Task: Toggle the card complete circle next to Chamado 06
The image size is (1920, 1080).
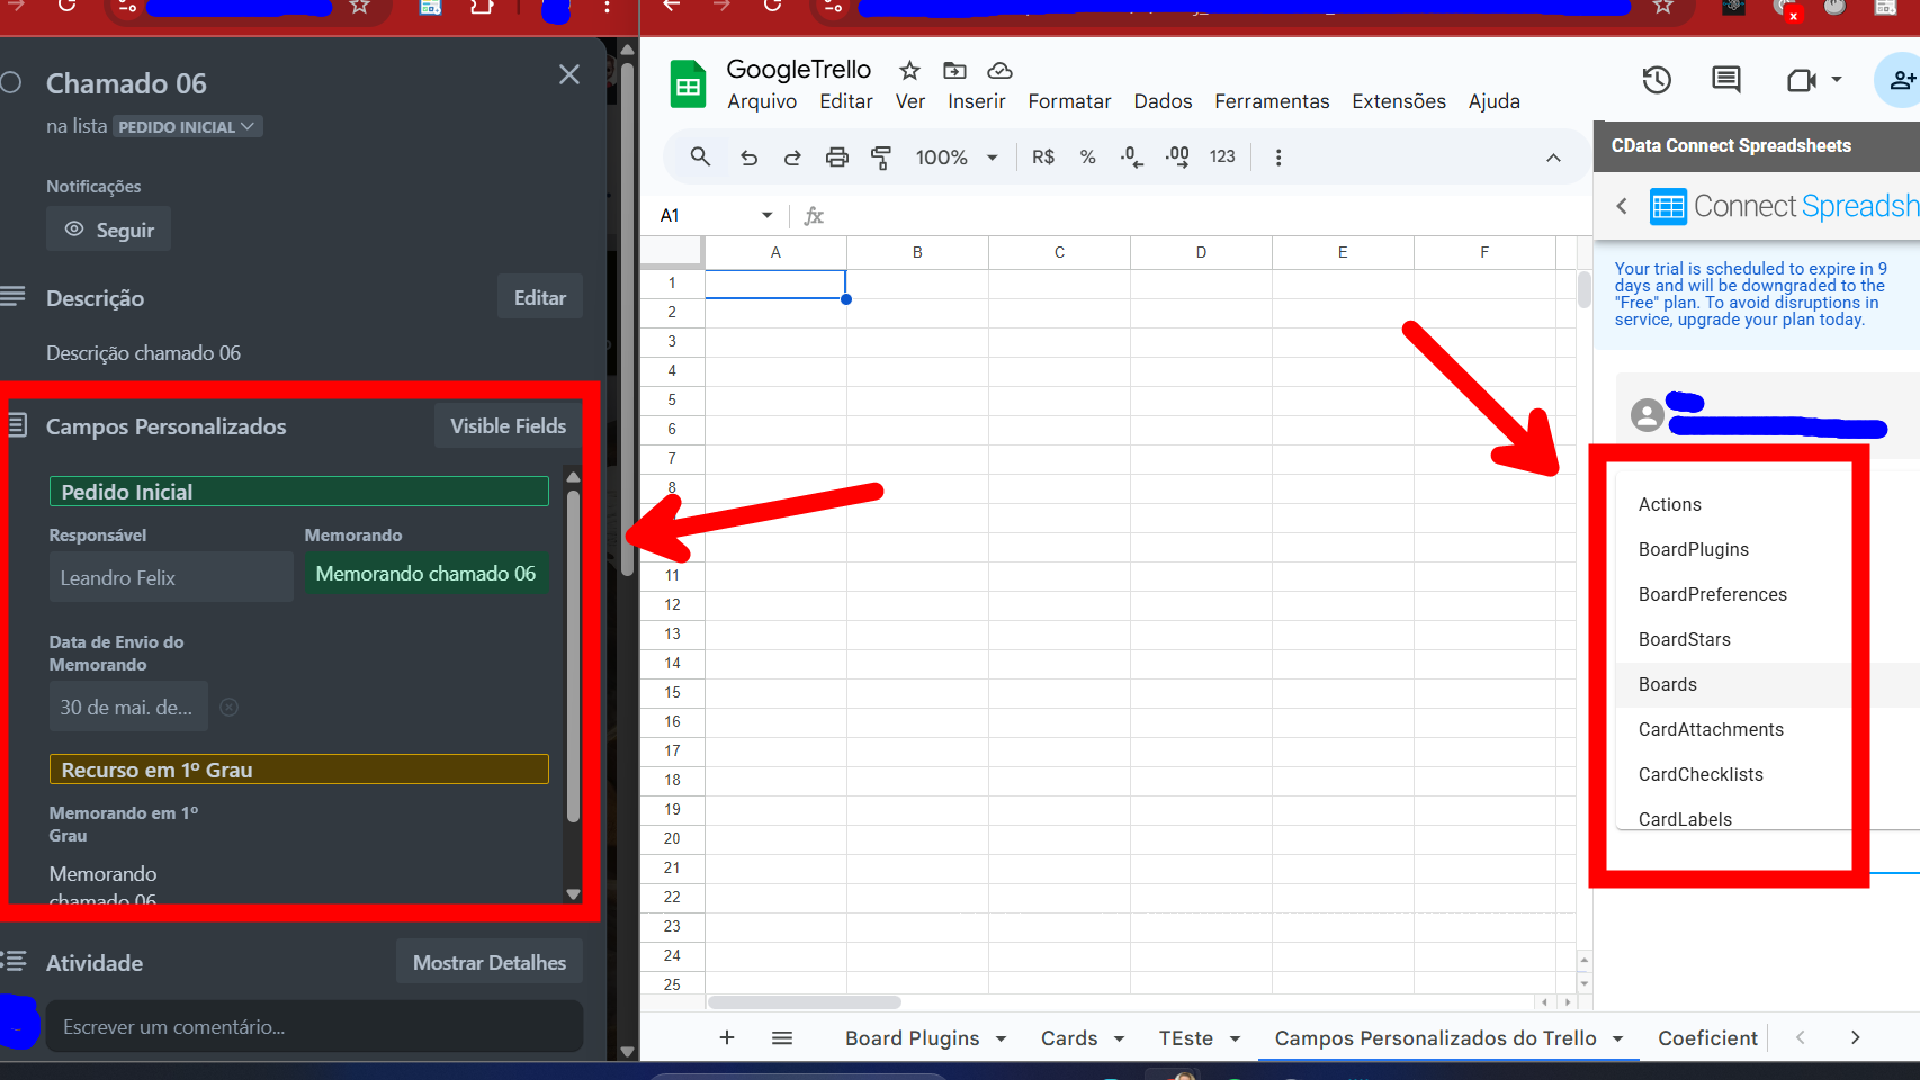Action: pyautogui.click(x=11, y=83)
